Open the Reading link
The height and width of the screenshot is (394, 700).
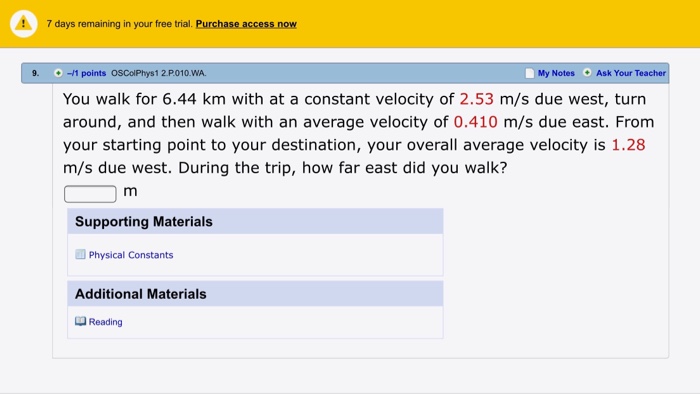pos(105,322)
